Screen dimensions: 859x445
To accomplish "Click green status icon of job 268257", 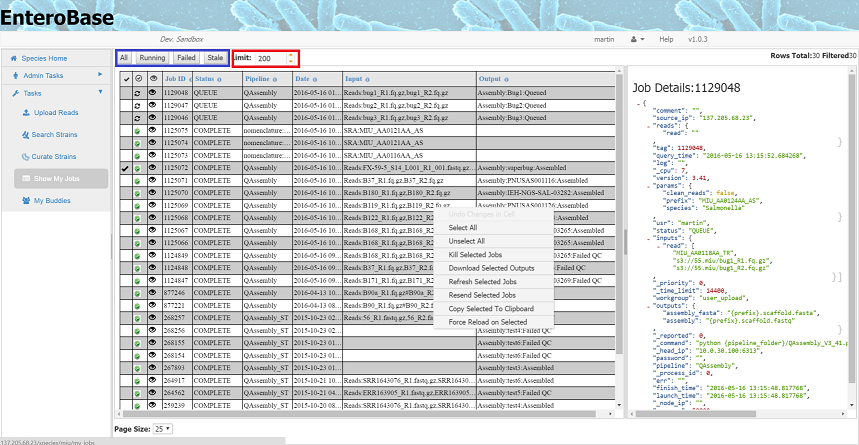I will coord(137,318).
